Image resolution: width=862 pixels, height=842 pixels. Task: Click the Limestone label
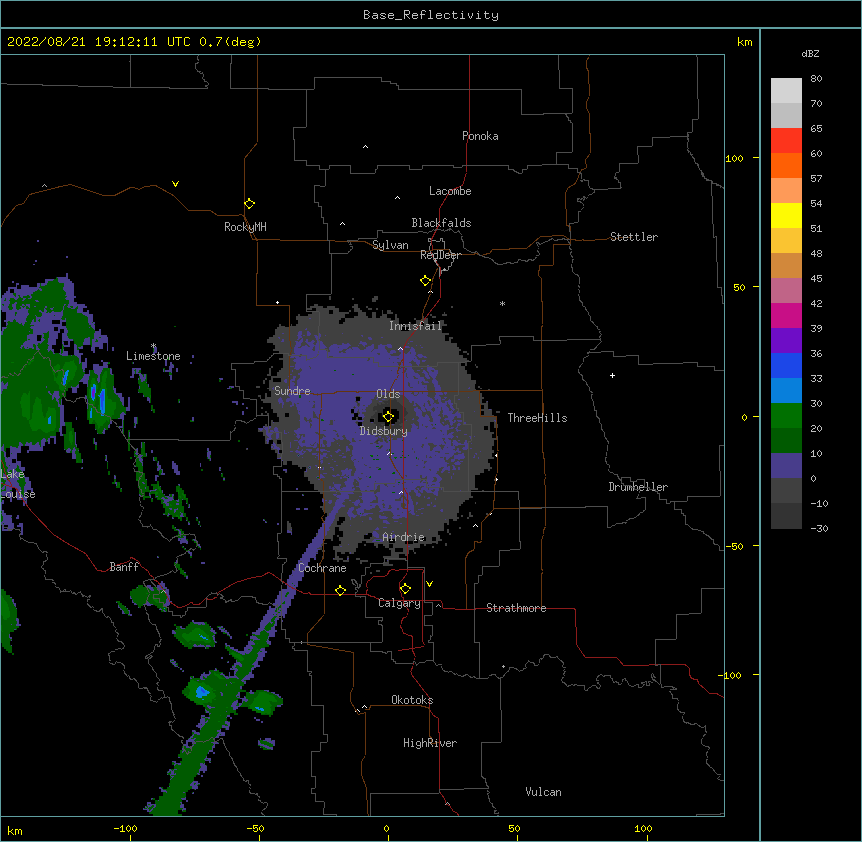(153, 356)
